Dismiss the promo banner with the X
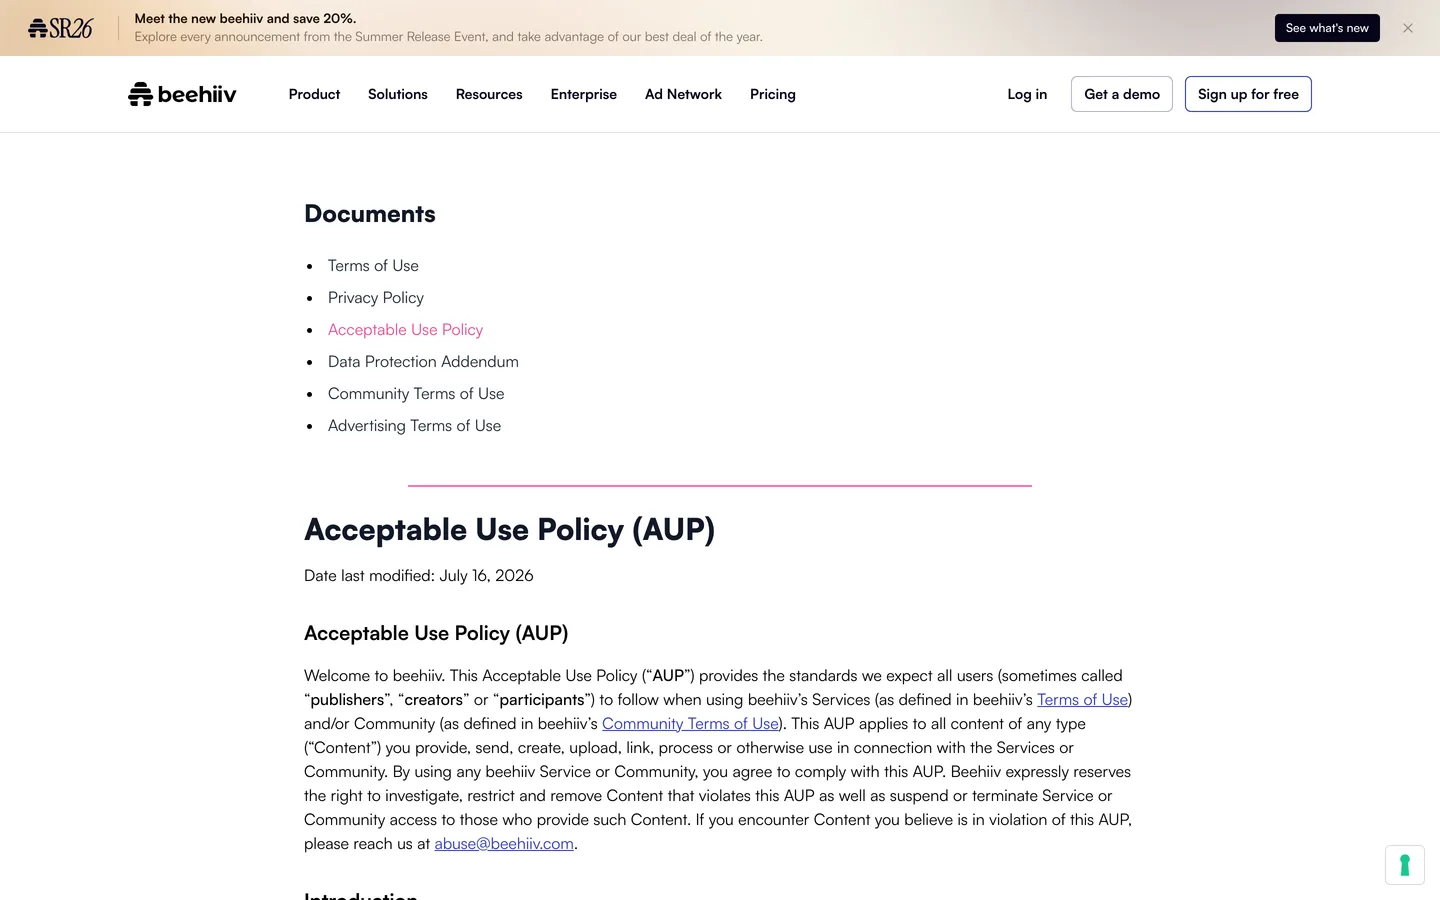The image size is (1440, 900). click(x=1408, y=28)
